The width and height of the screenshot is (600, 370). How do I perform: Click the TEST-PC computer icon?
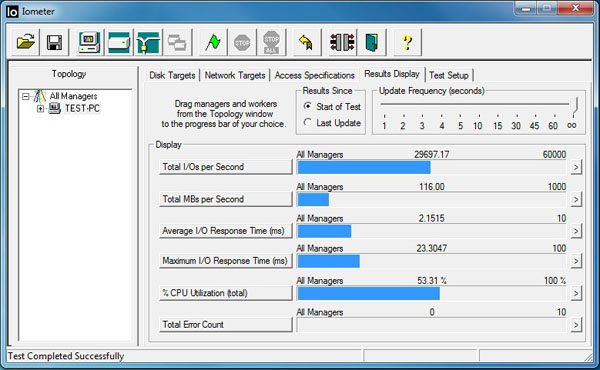[x=54, y=108]
